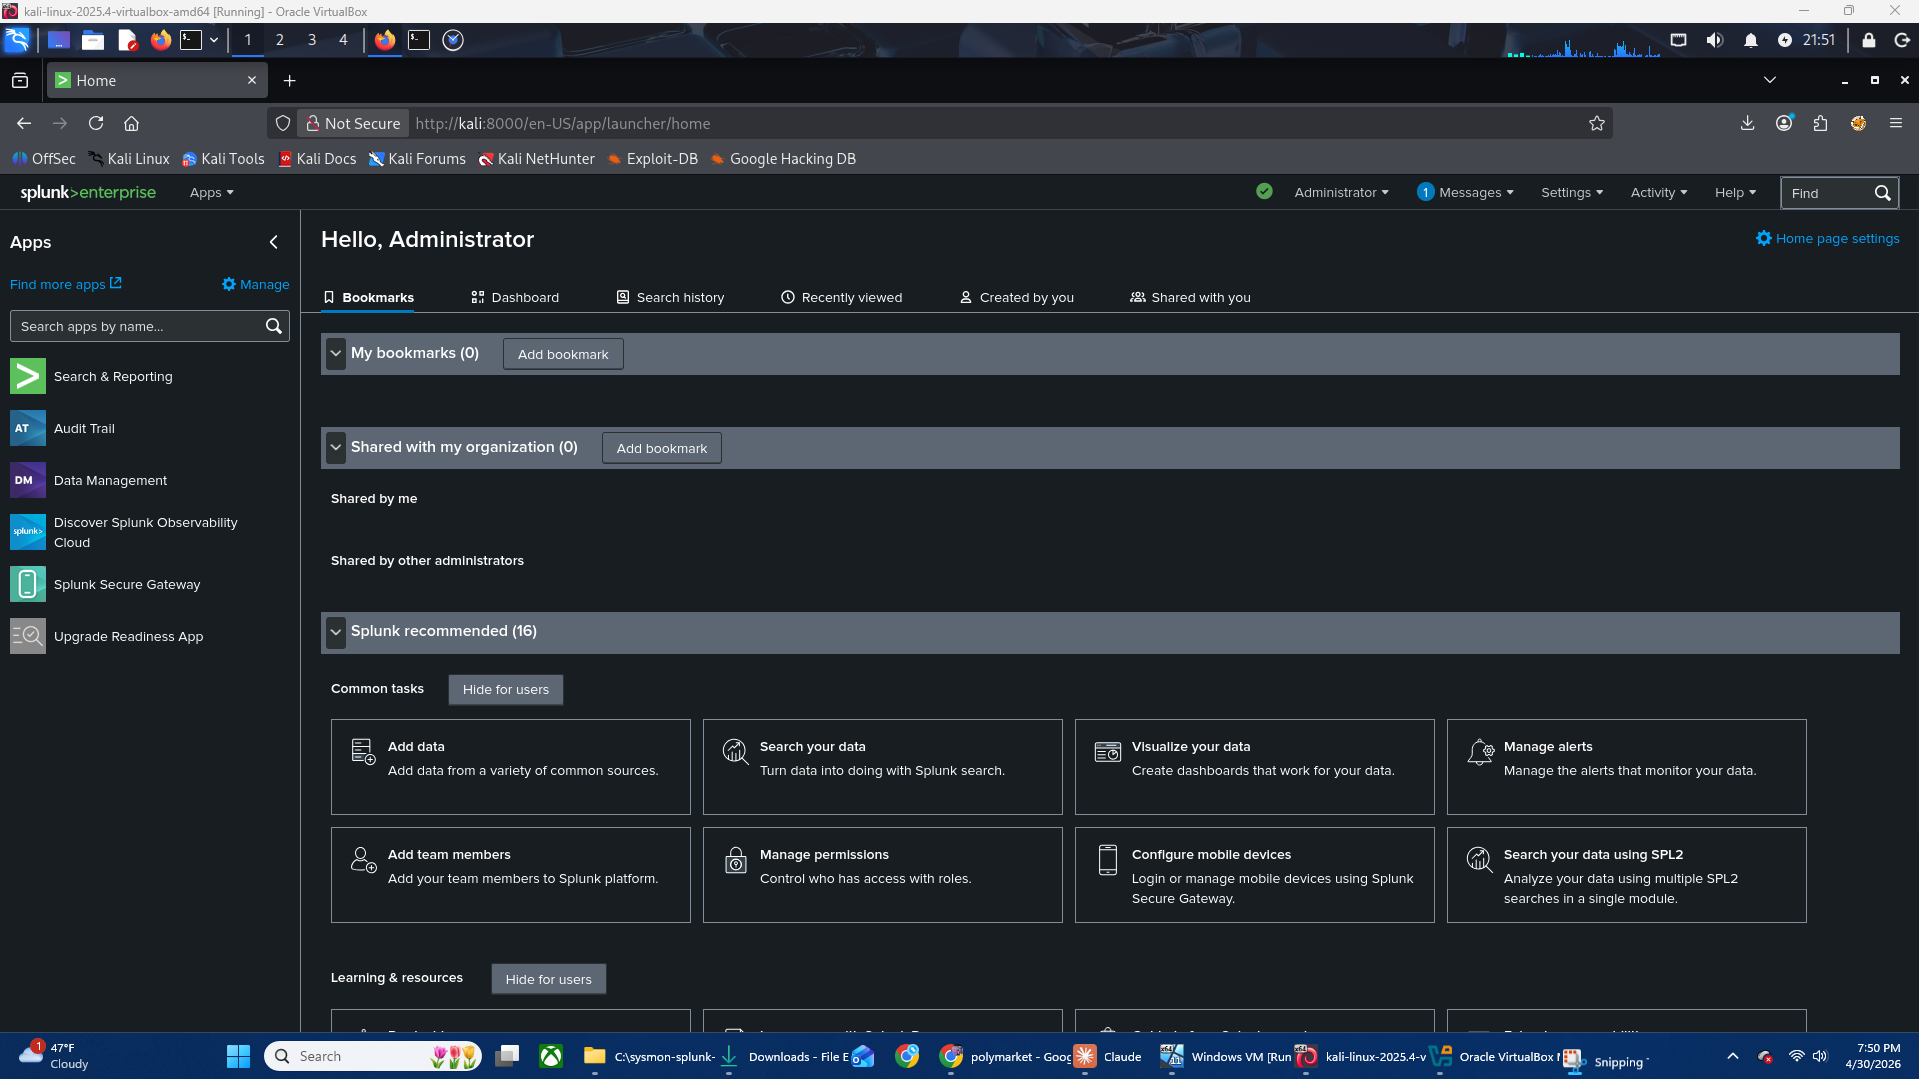Switch to Kali workspace 2

coord(279,40)
